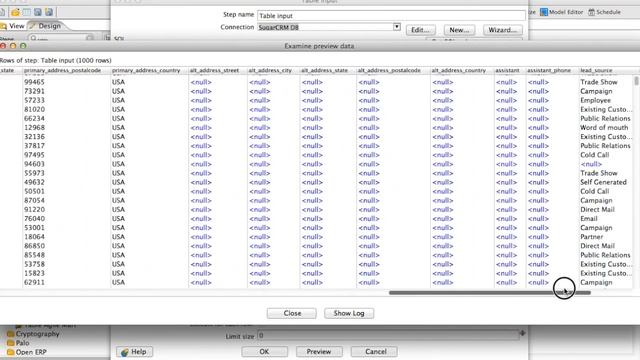
Task: Click the save-as toolbar icon
Action: tap(49, 12)
